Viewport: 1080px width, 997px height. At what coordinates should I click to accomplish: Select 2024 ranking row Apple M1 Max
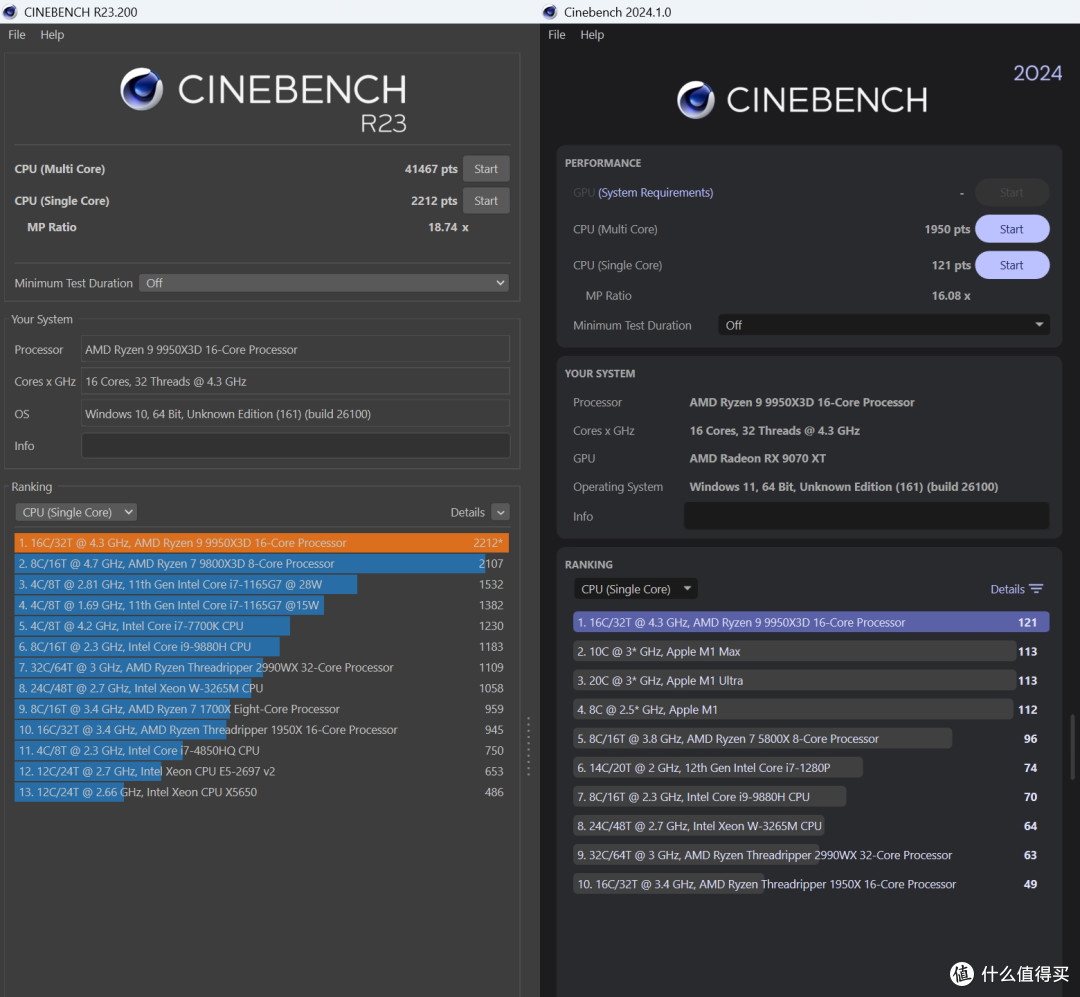(811, 651)
